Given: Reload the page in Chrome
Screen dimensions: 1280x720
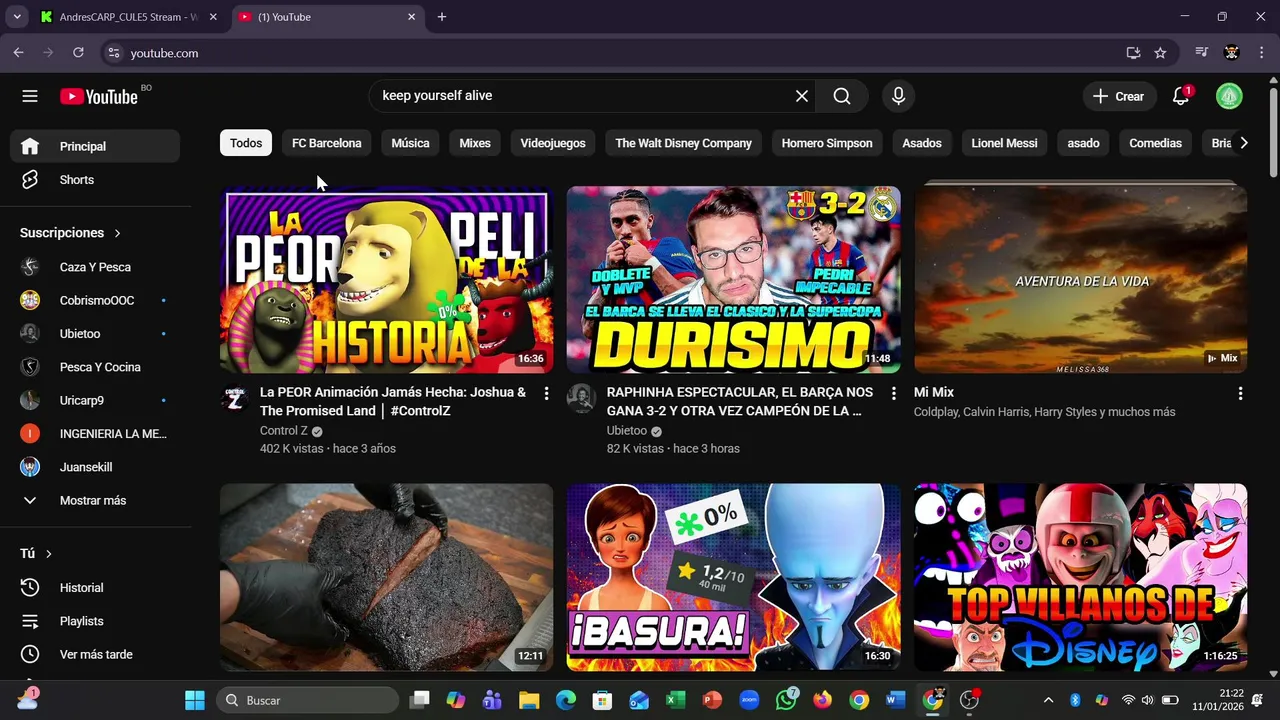Looking at the screenshot, I should tap(79, 53).
